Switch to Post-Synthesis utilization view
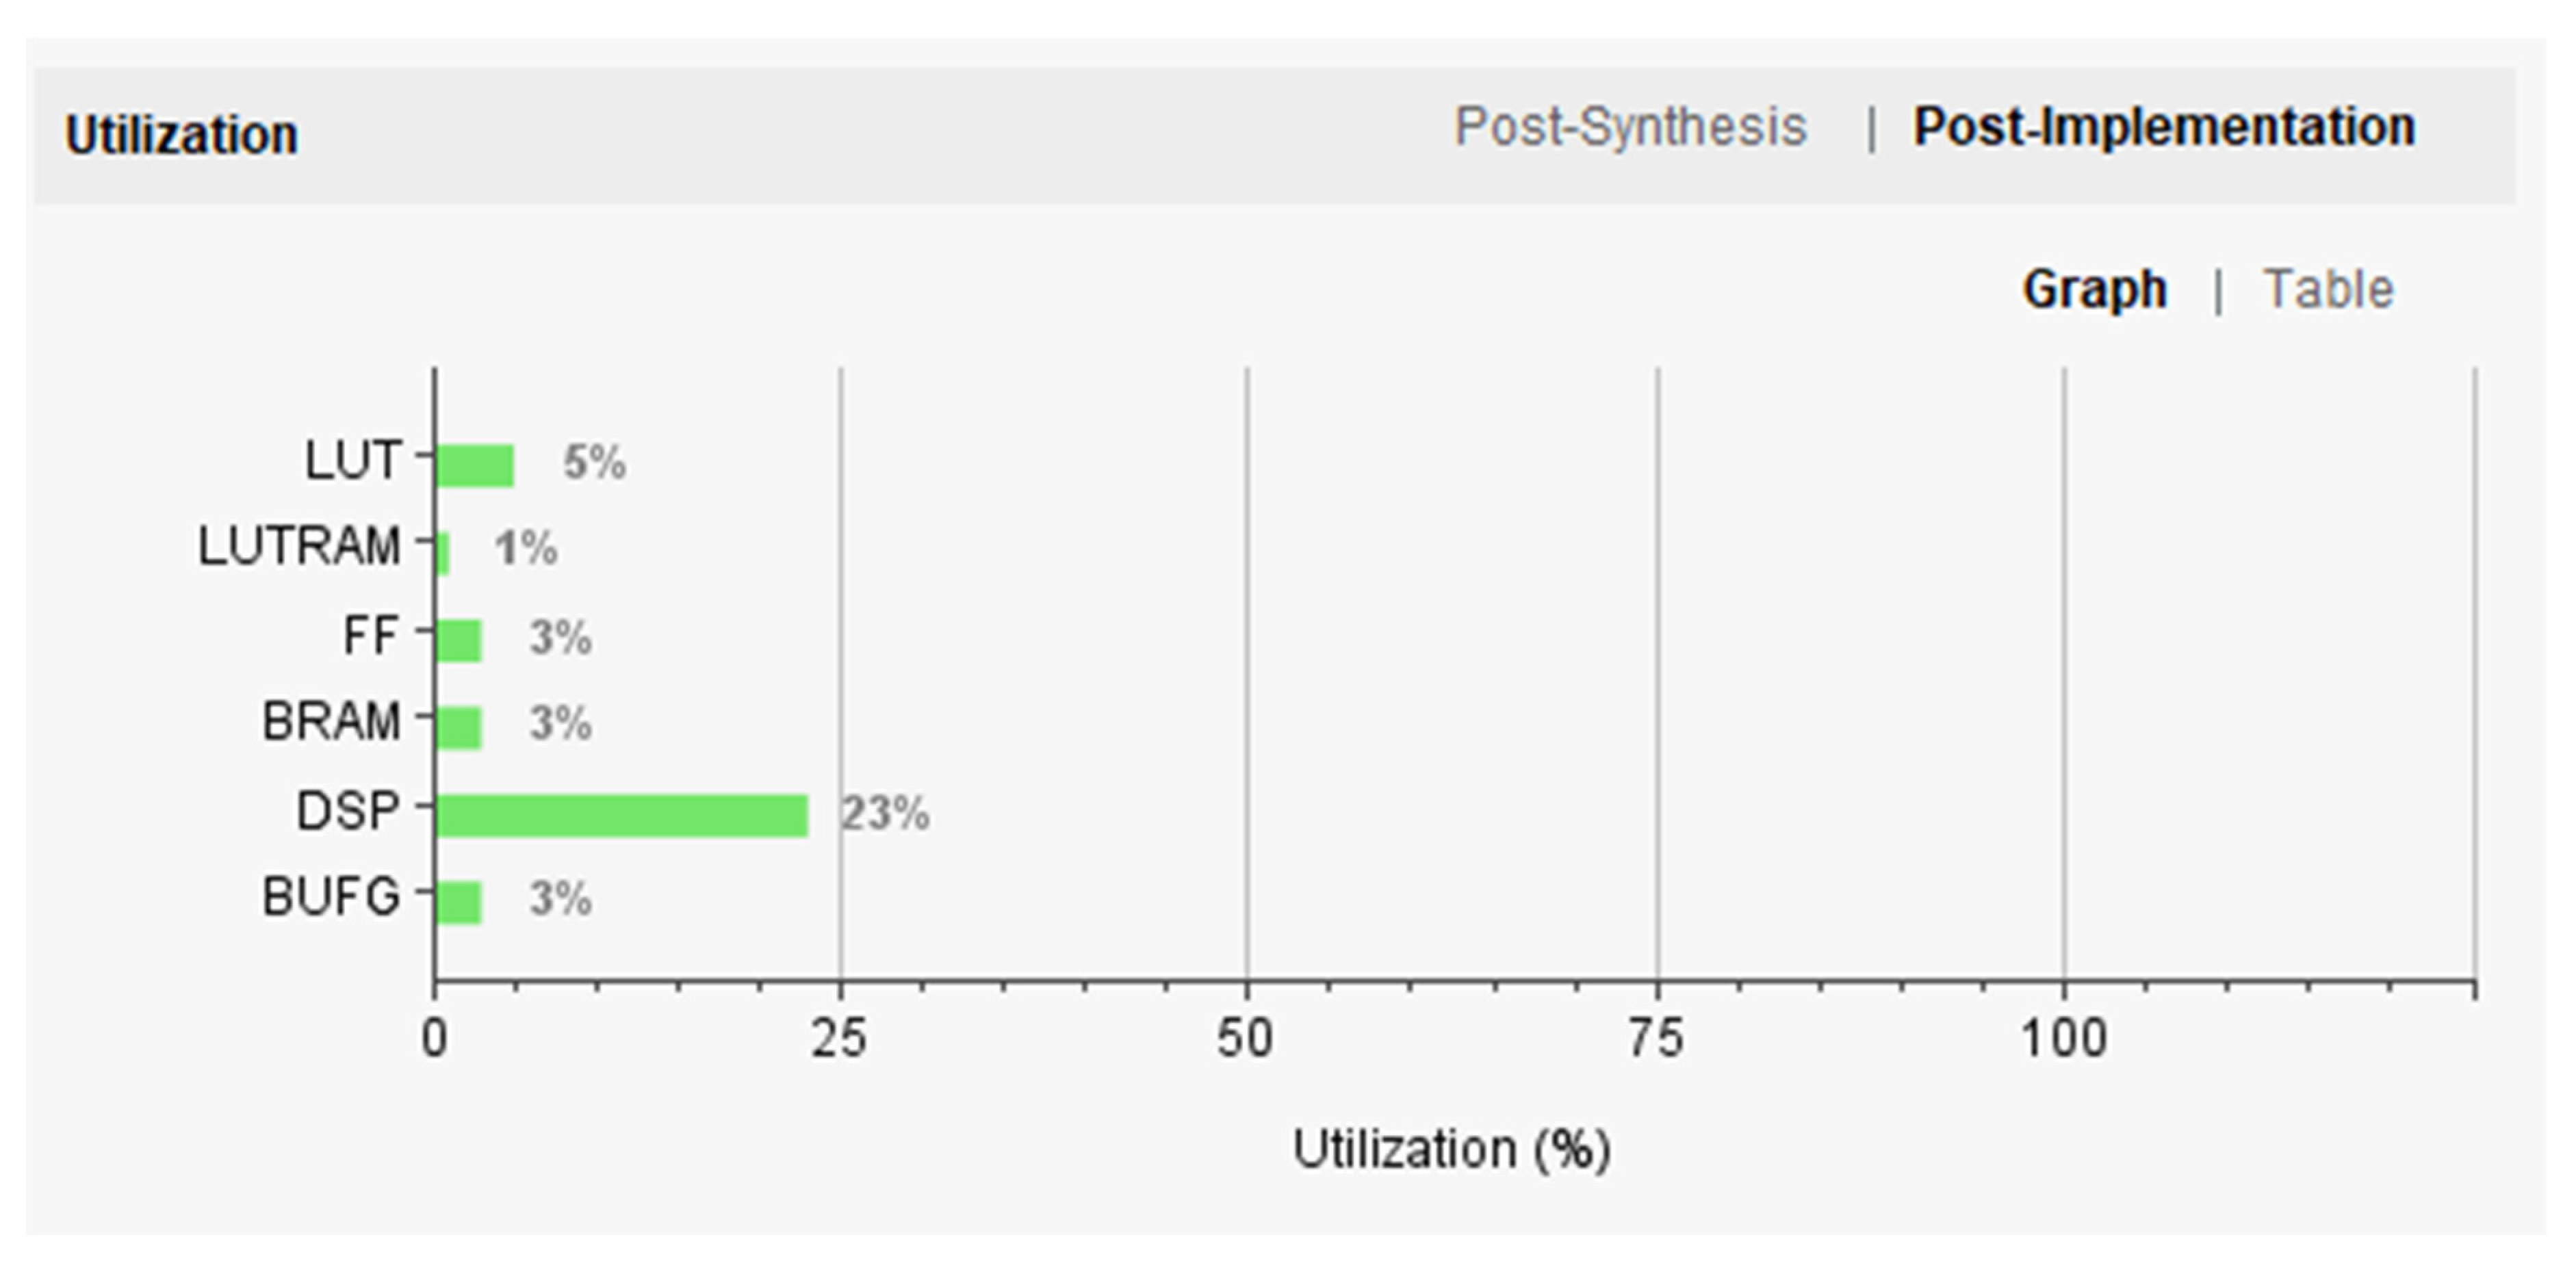Viewport: 2576px width, 1272px height. point(1629,127)
